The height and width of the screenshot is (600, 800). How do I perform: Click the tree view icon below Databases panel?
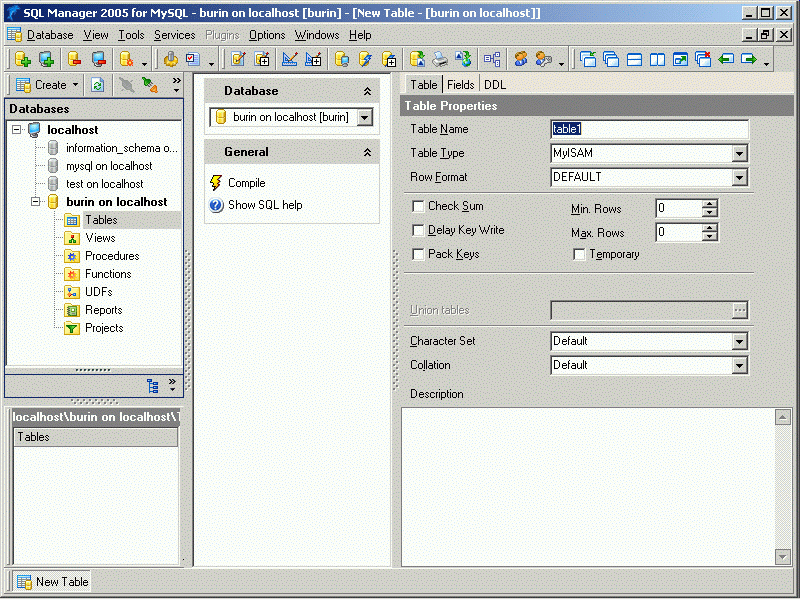coord(152,386)
